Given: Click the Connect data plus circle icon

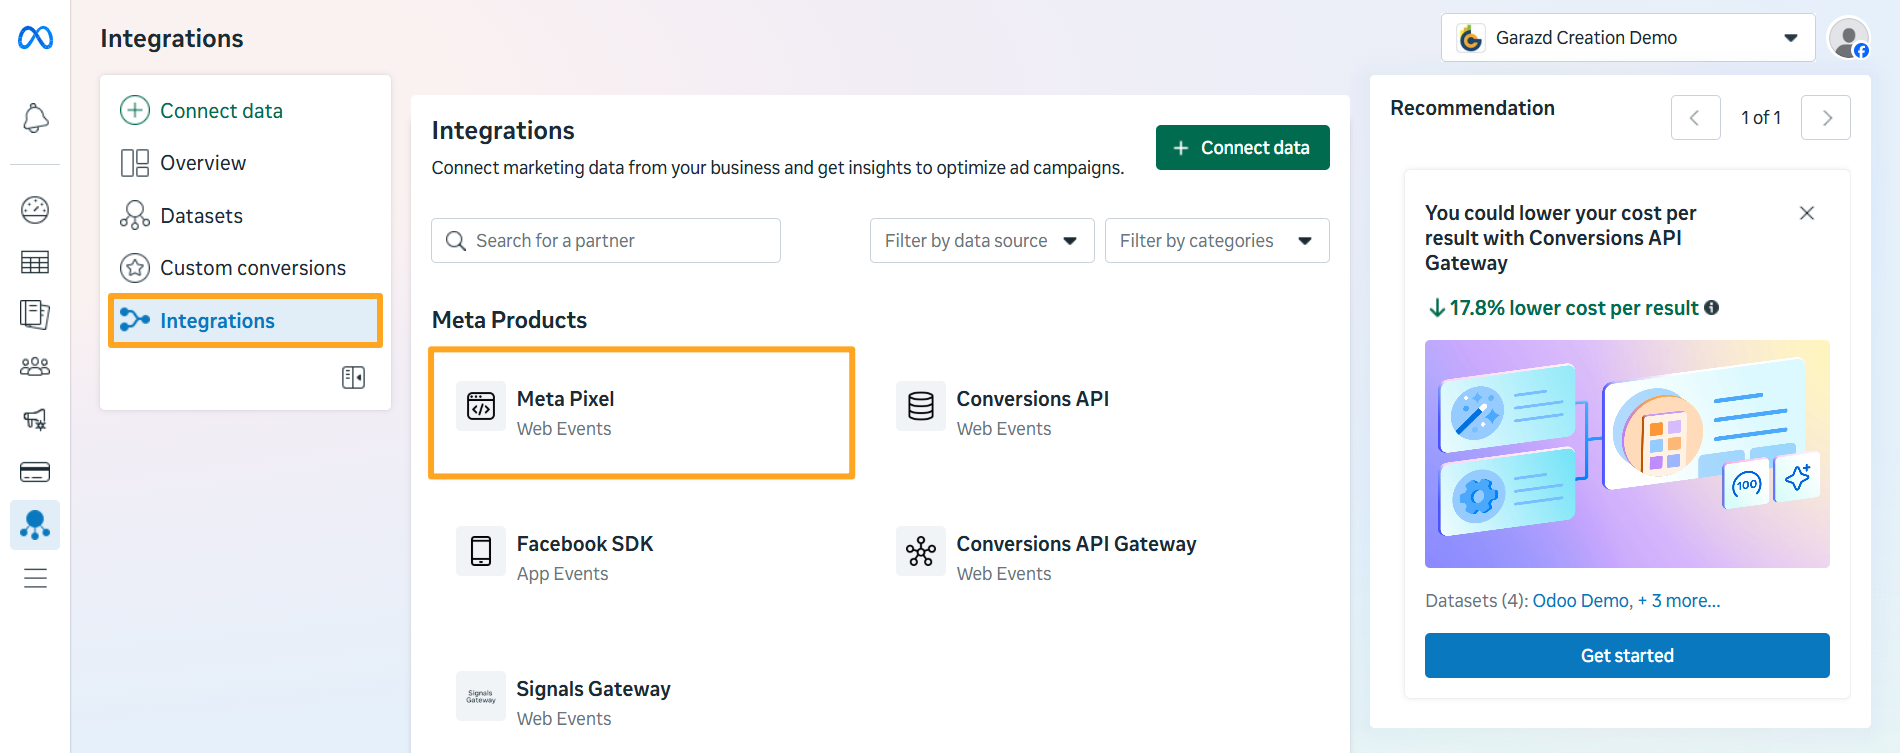Looking at the screenshot, I should (135, 110).
